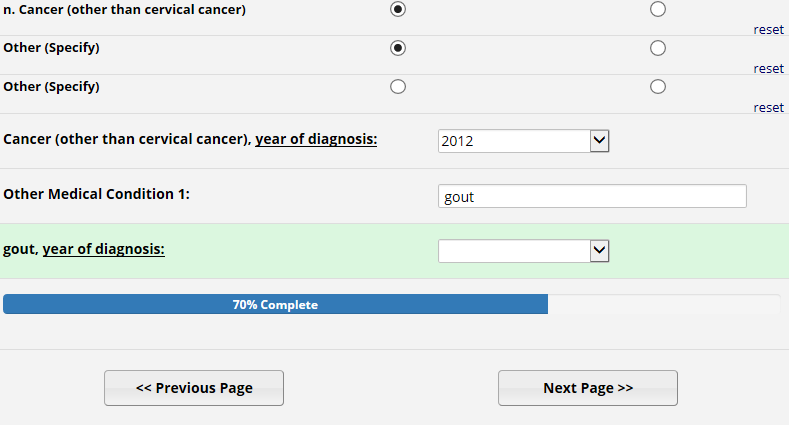
Task: Click reset for the first Other (Specify) row
Action: (768, 69)
